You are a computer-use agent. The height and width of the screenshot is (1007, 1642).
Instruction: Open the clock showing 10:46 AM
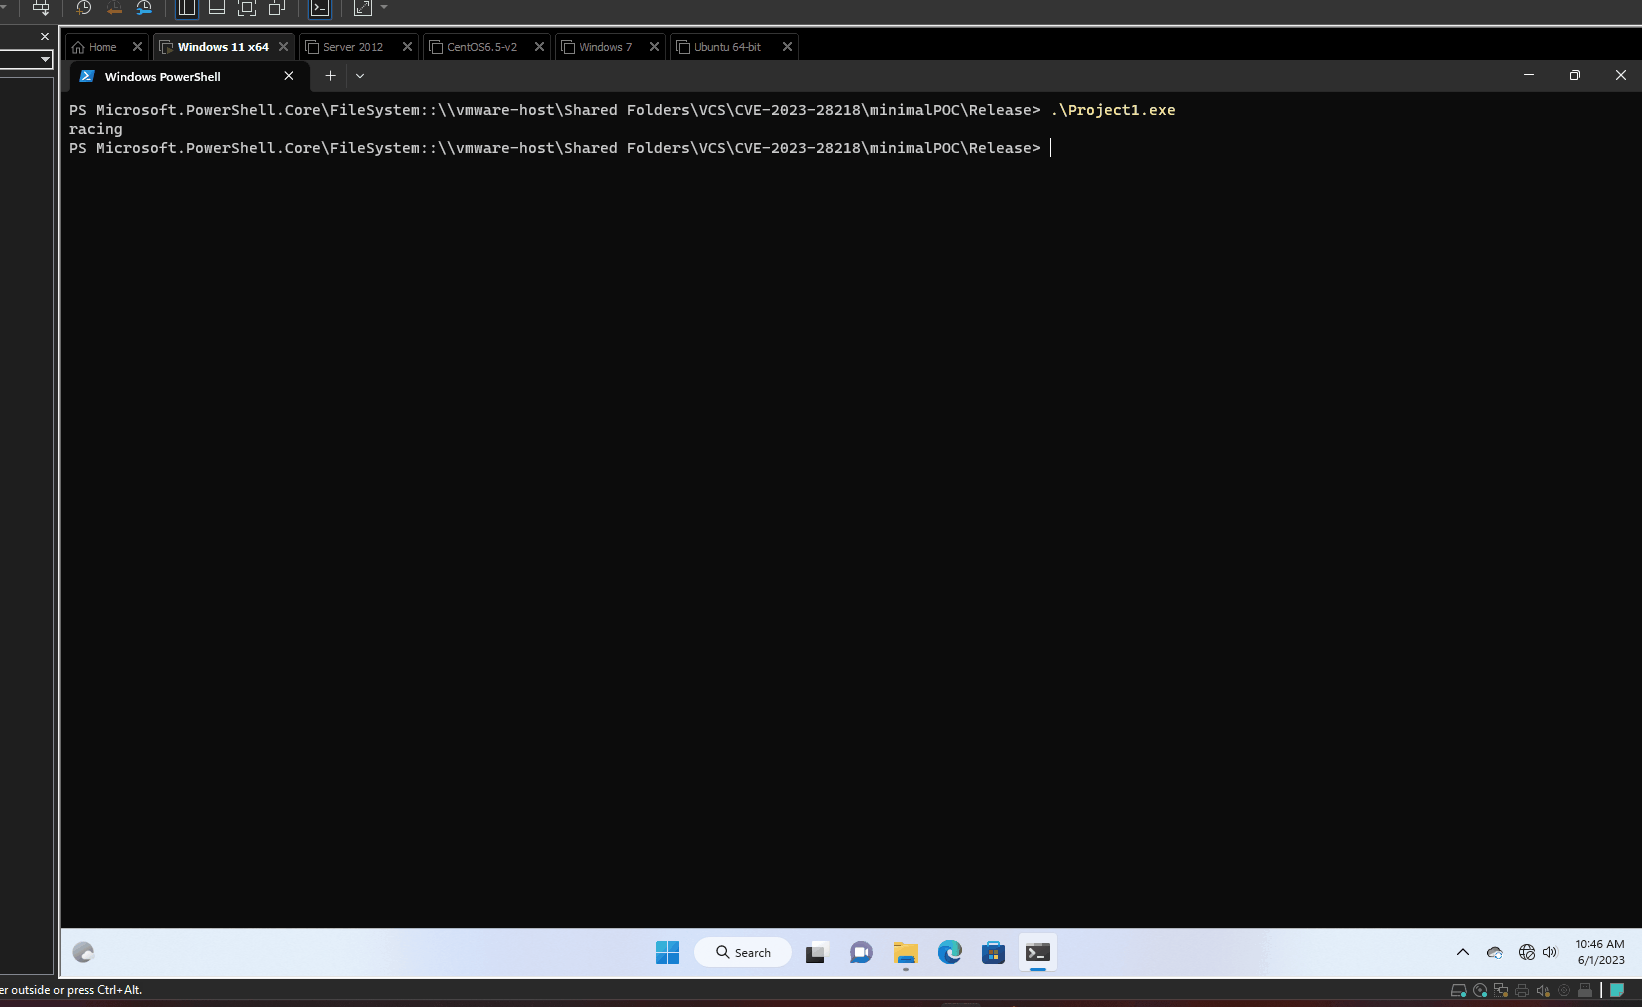[1600, 952]
